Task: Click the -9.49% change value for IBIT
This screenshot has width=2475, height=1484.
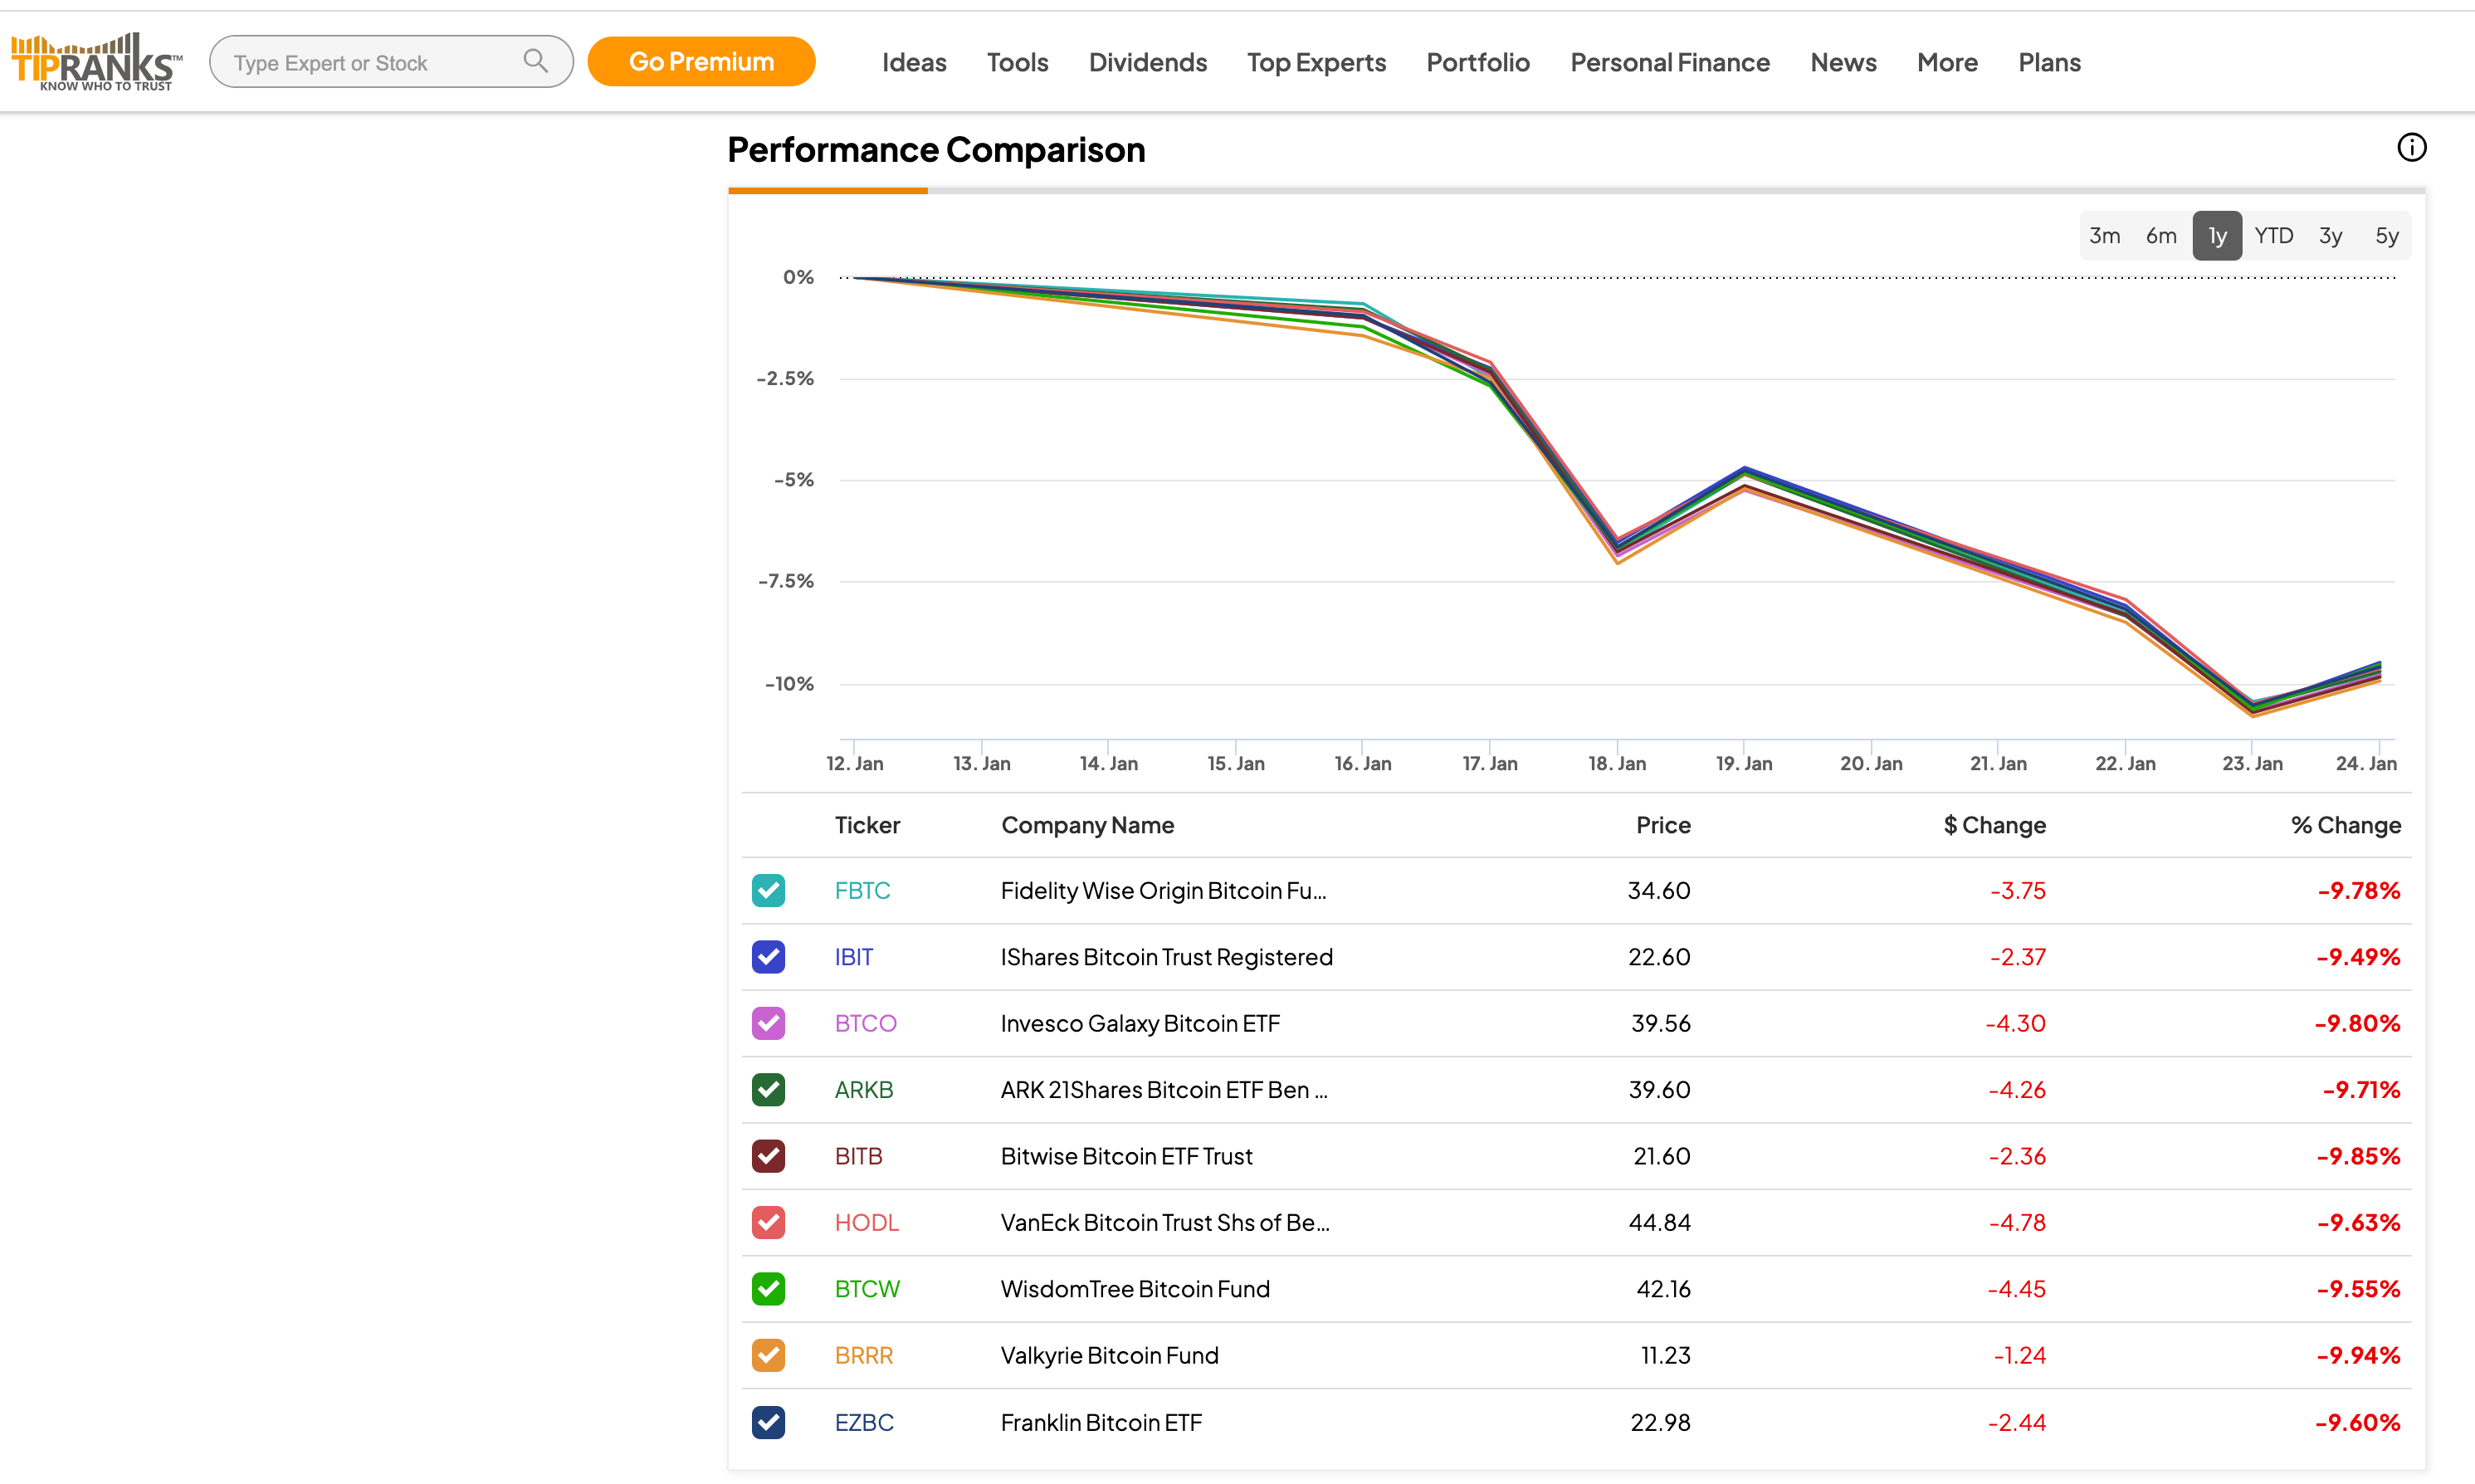Action: point(2358,957)
